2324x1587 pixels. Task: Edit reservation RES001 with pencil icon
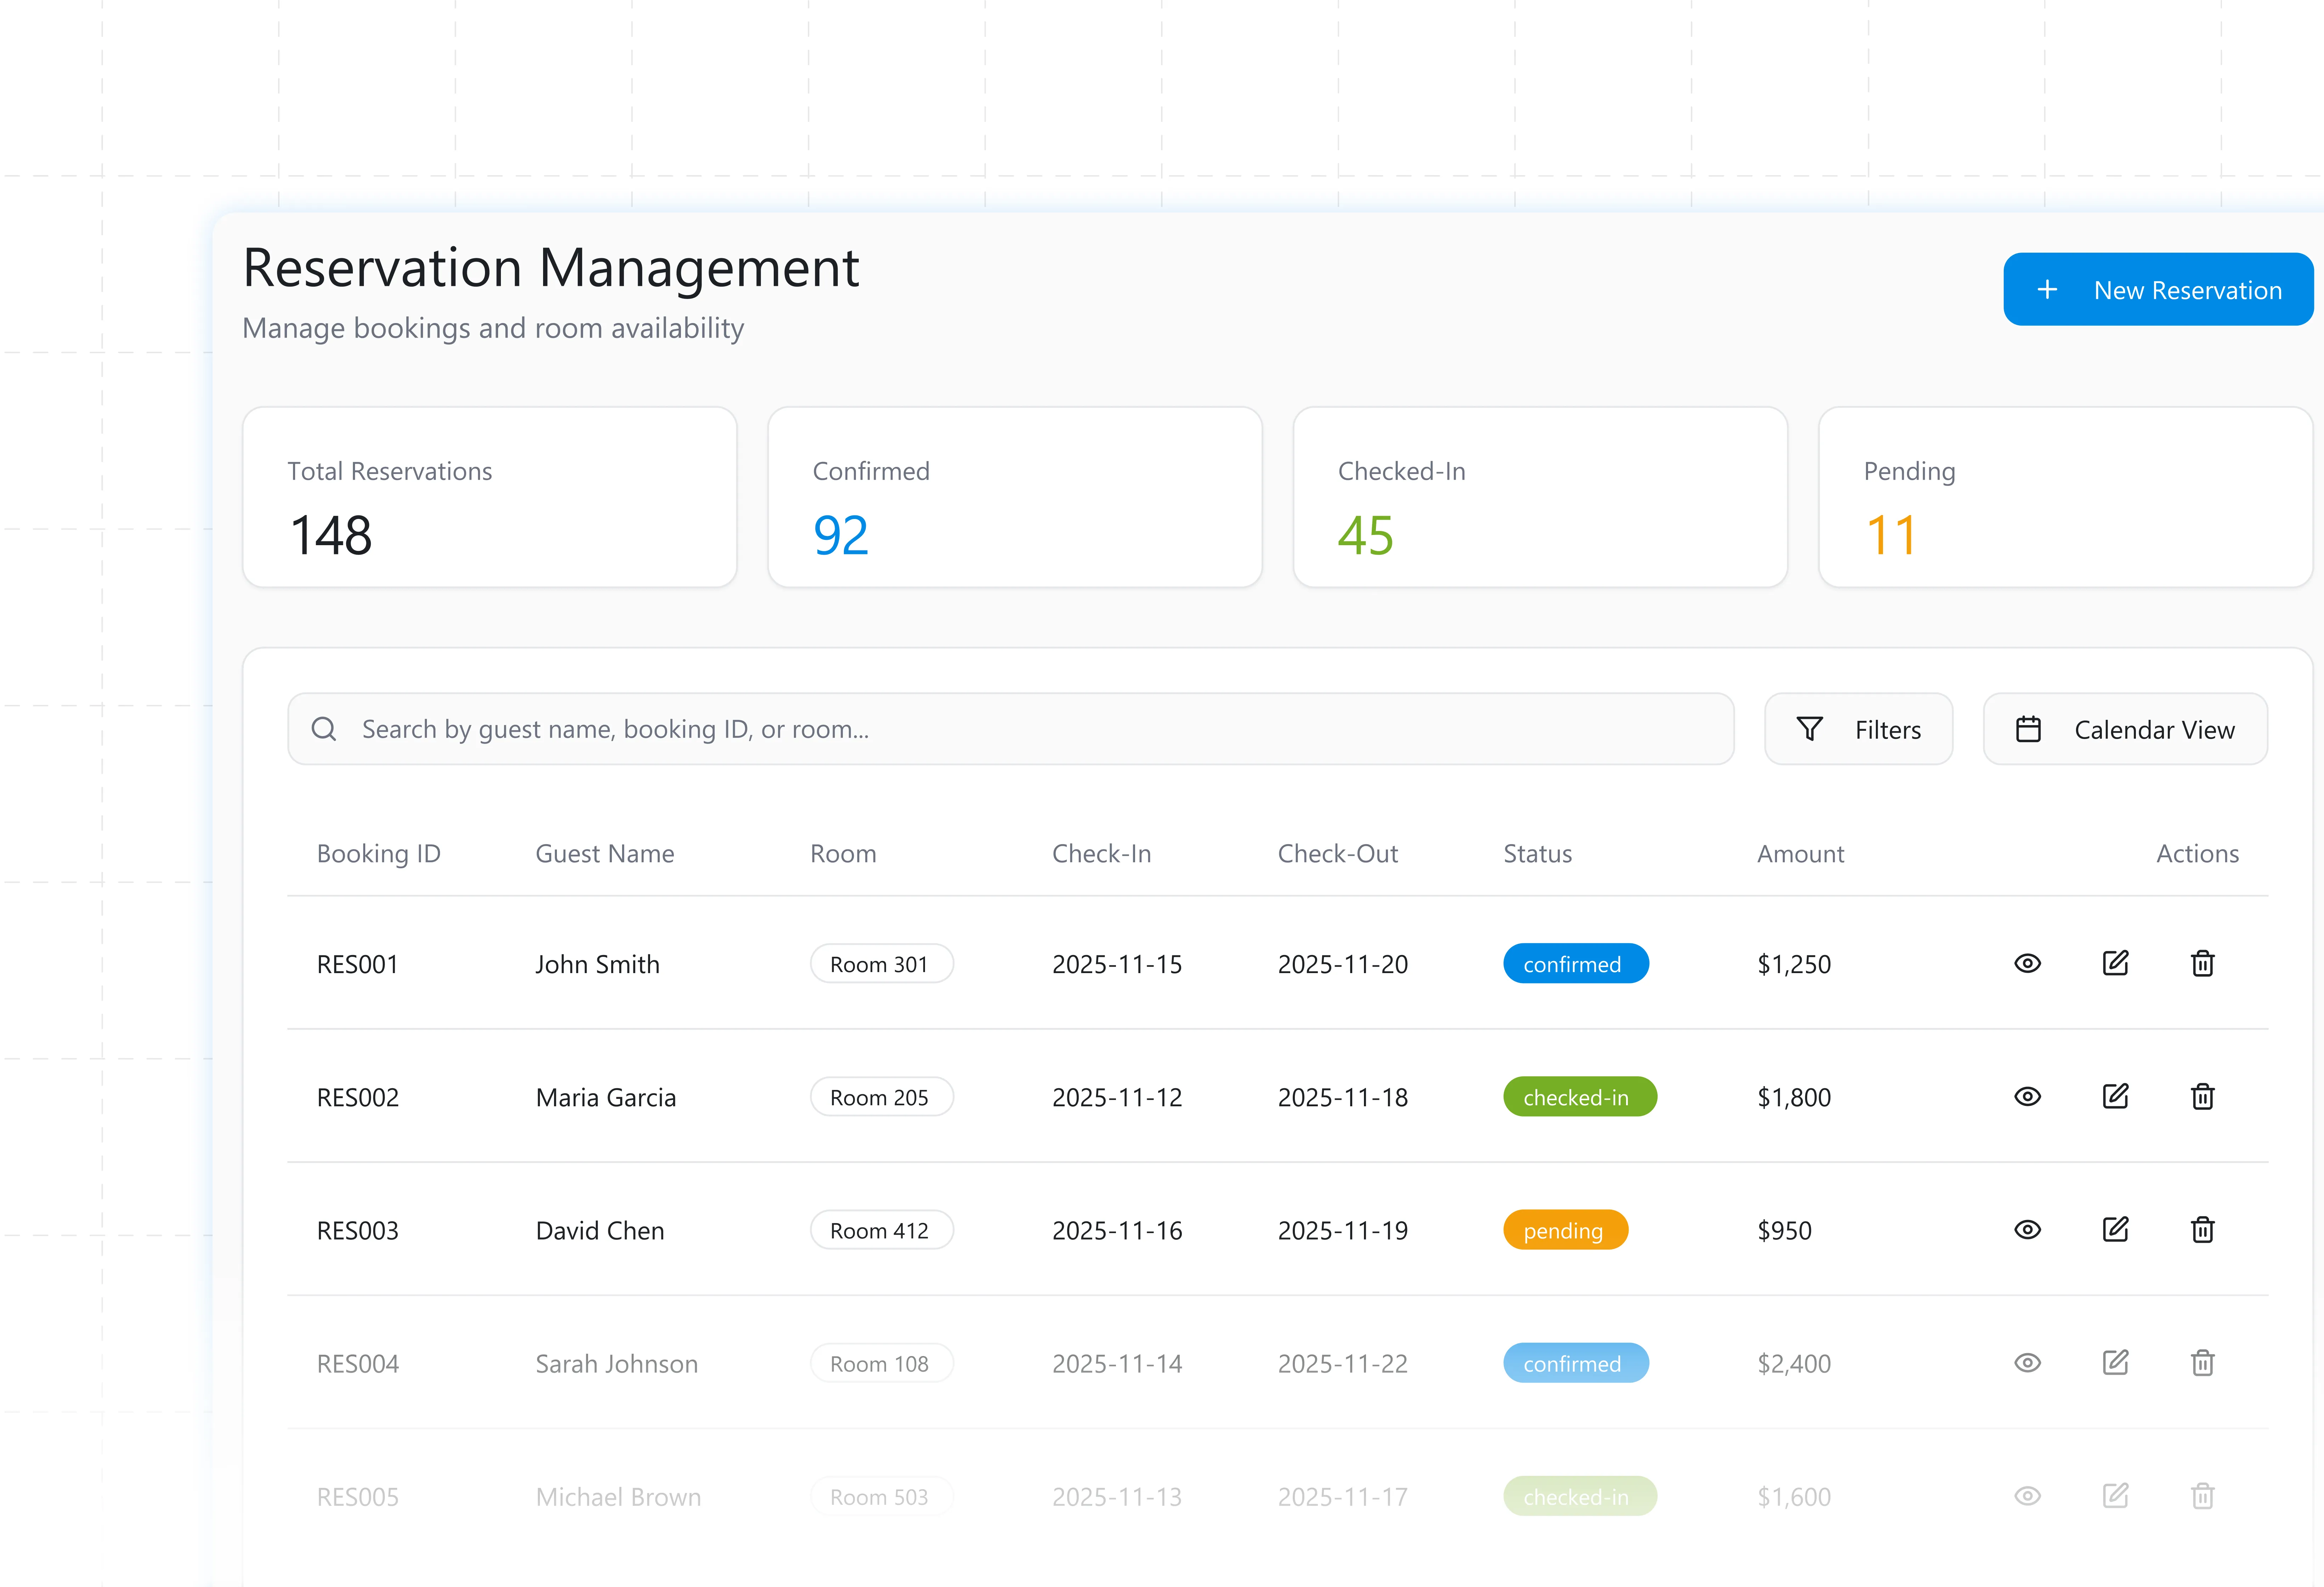click(2115, 963)
